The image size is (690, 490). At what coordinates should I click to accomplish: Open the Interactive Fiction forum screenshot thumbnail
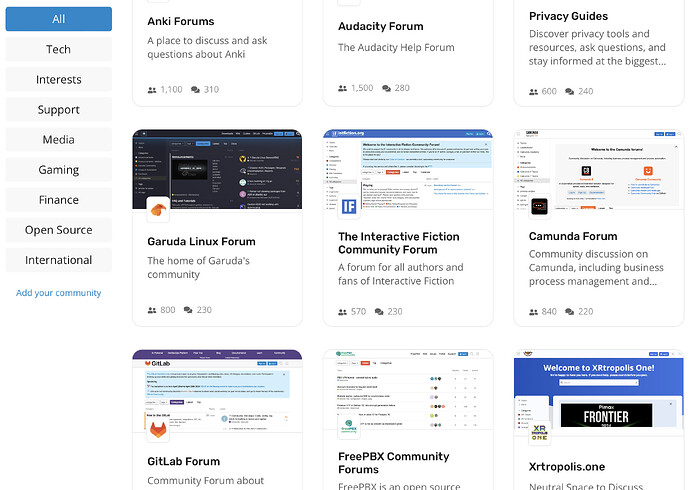(408, 169)
